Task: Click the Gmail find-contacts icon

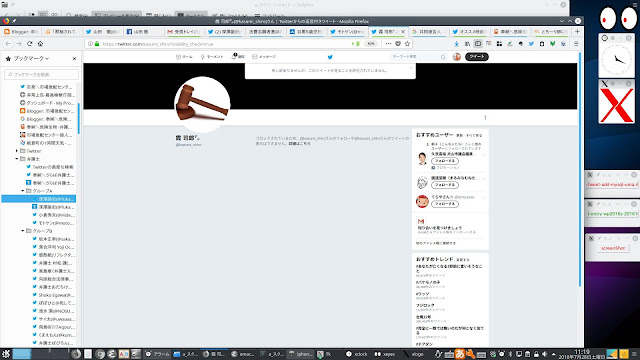Action: click(x=421, y=221)
